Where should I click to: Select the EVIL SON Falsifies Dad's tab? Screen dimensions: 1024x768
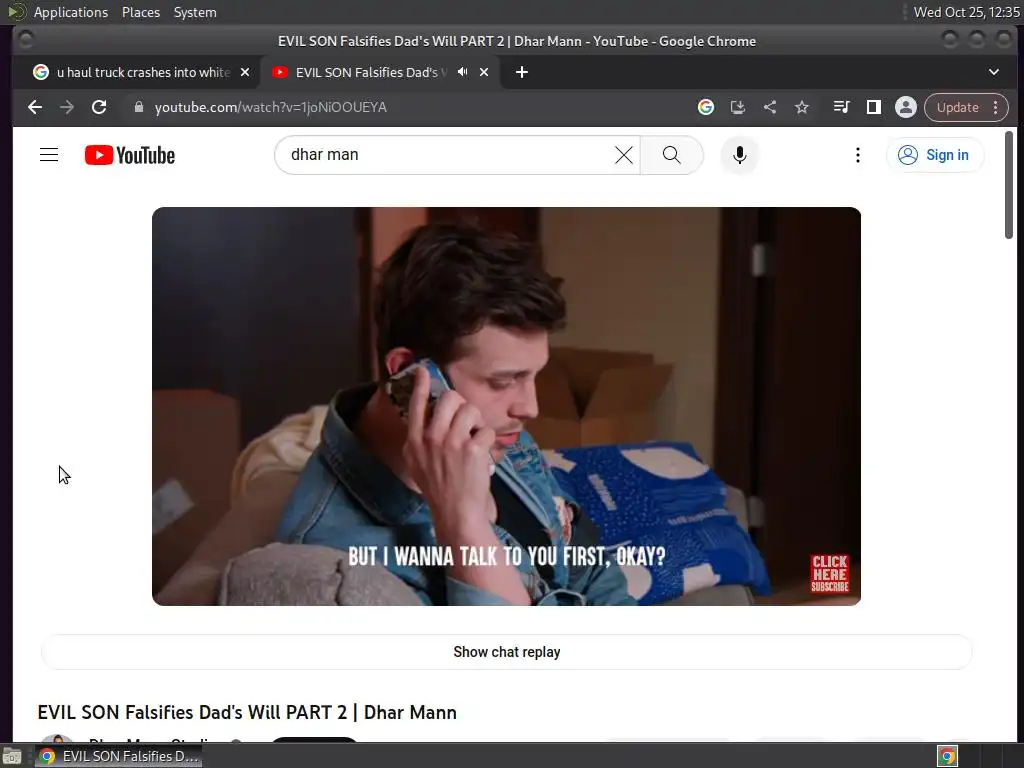[370, 72]
